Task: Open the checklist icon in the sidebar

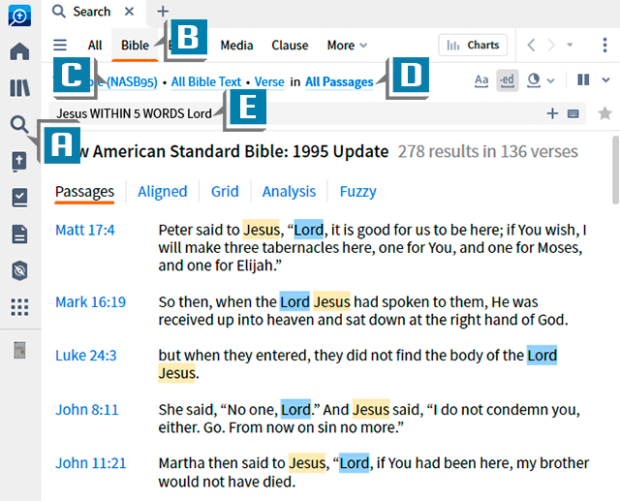Action: [x=19, y=197]
